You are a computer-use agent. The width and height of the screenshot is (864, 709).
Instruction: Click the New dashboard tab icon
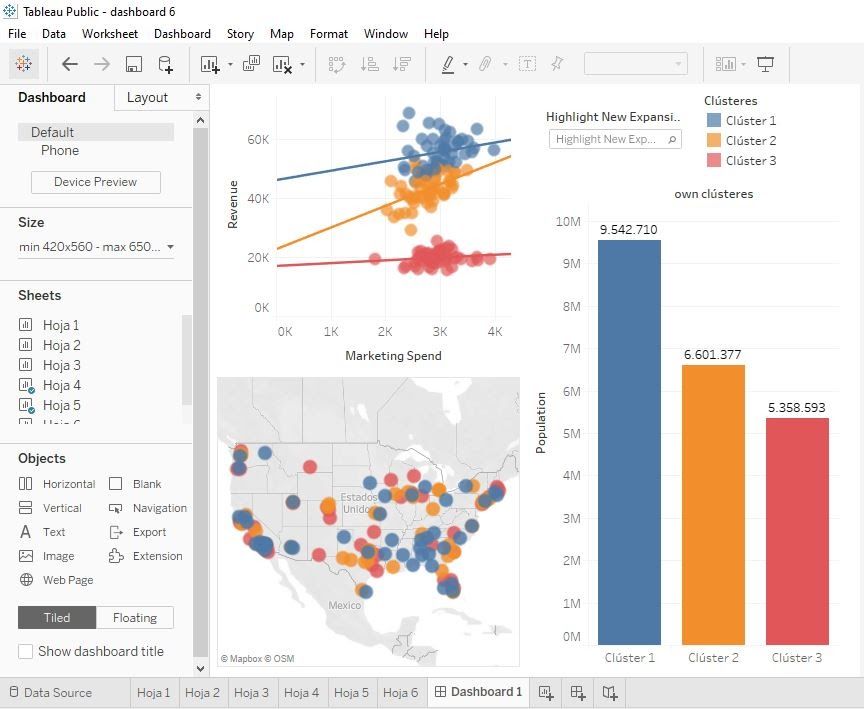(x=578, y=692)
